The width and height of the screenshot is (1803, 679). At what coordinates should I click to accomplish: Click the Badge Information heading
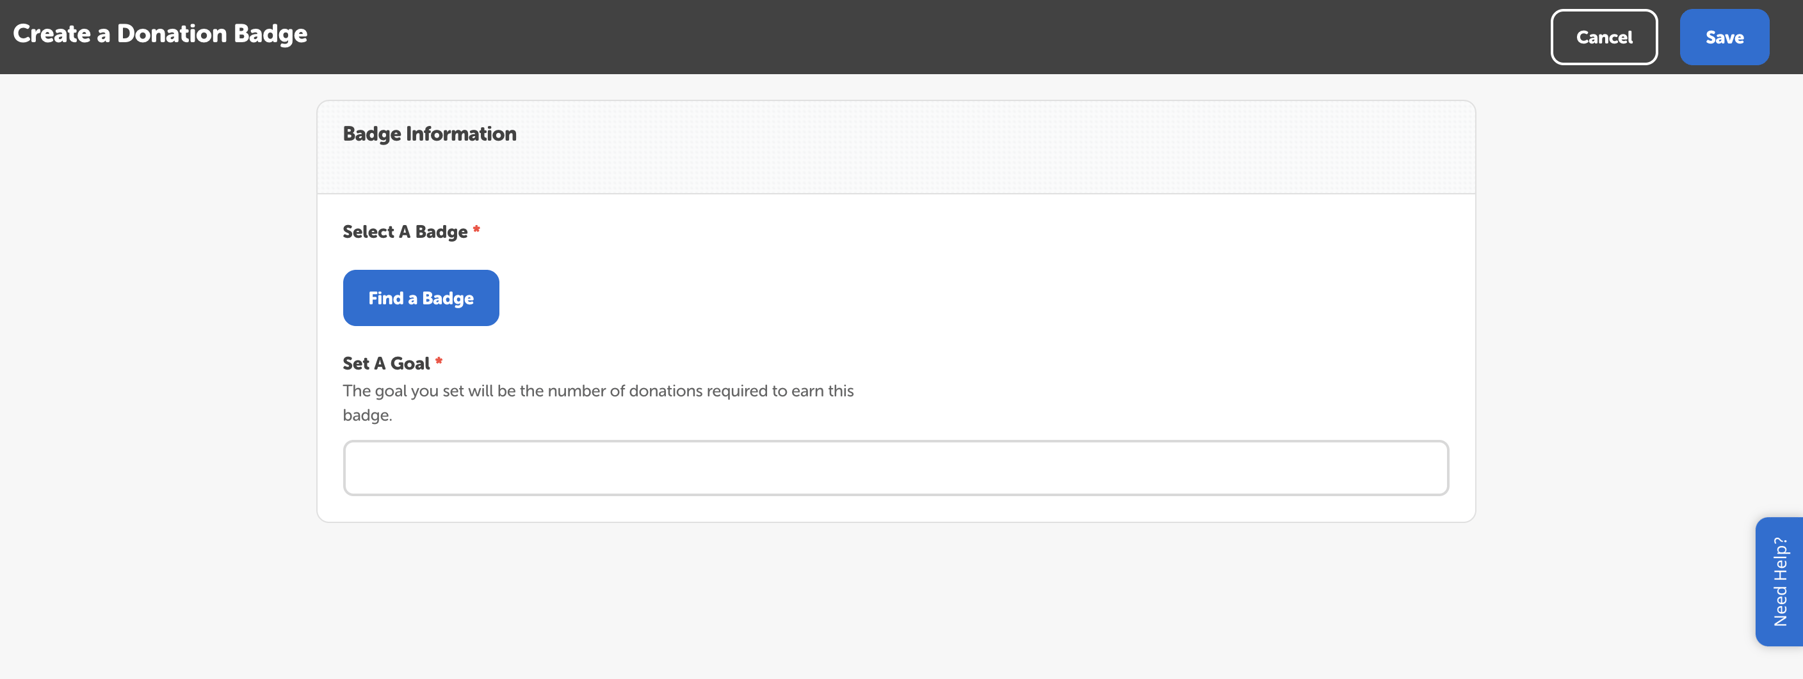coord(429,134)
